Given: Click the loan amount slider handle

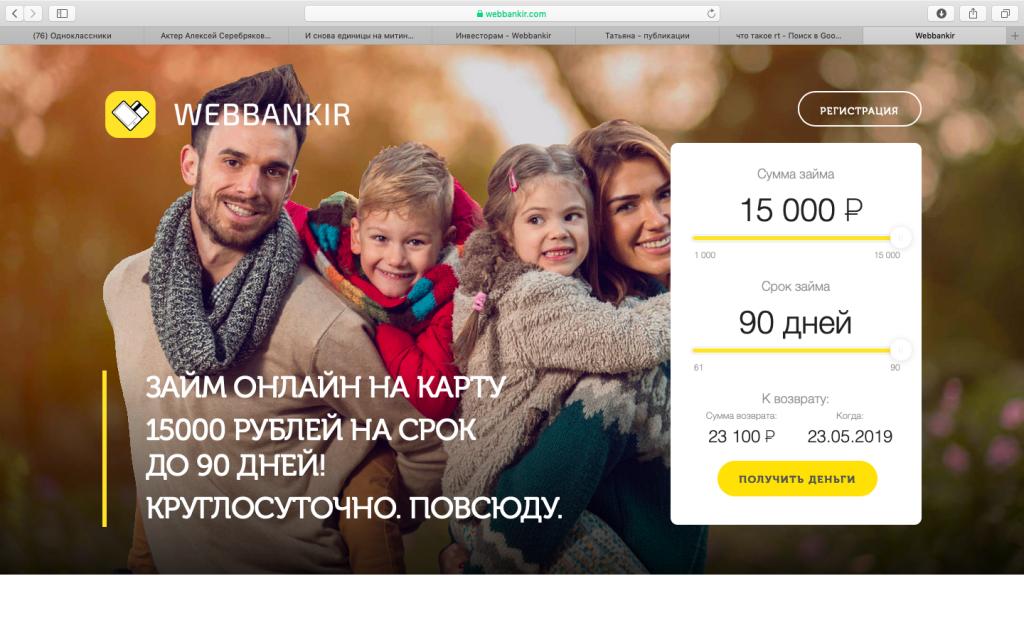Looking at the screenshot, I should (900, 238).
